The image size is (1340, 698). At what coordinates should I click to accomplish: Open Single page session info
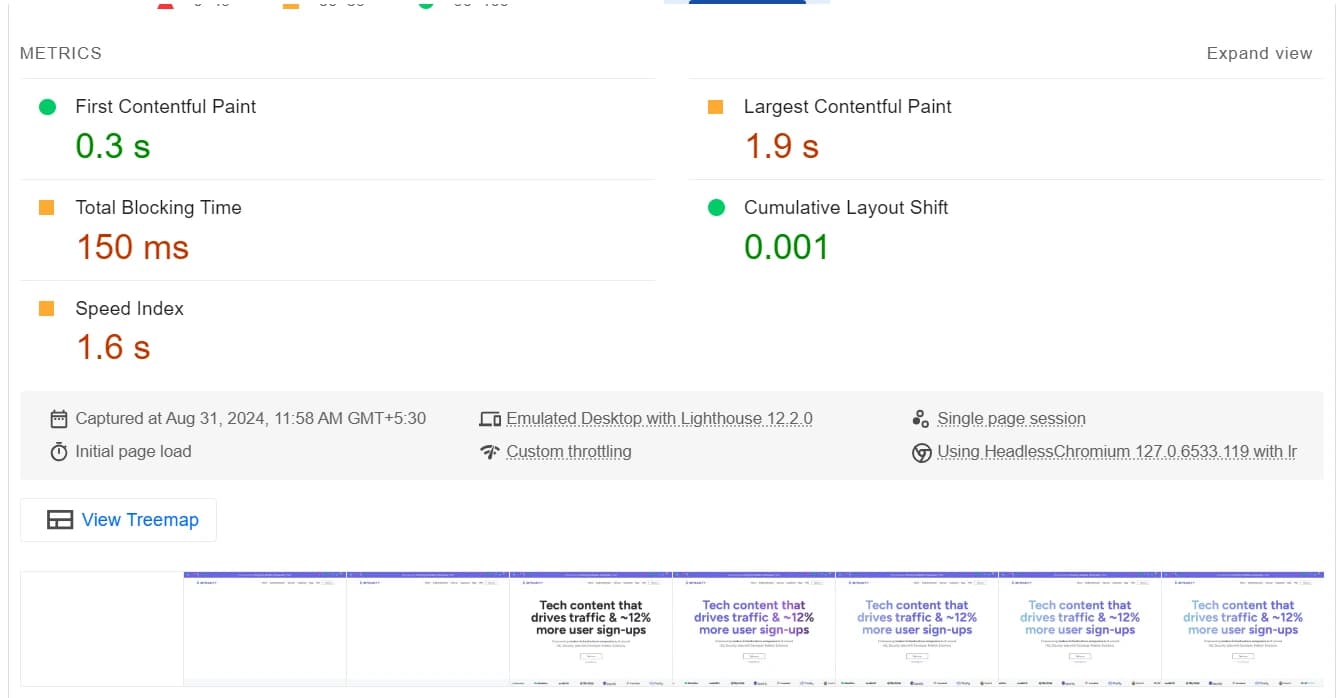coord(1011,419)
